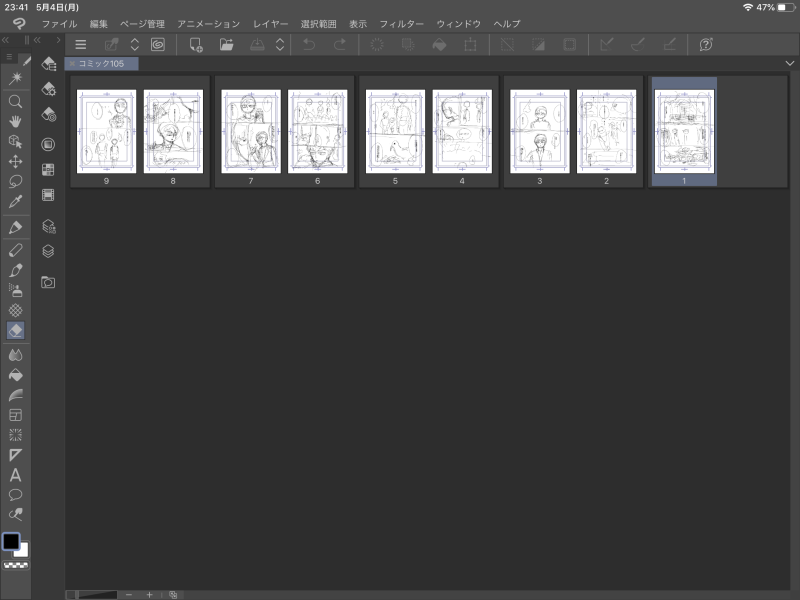Viewport: 800px width, 600px height.
Task: Click the redo arrow
Action: [x=339, y=44]
